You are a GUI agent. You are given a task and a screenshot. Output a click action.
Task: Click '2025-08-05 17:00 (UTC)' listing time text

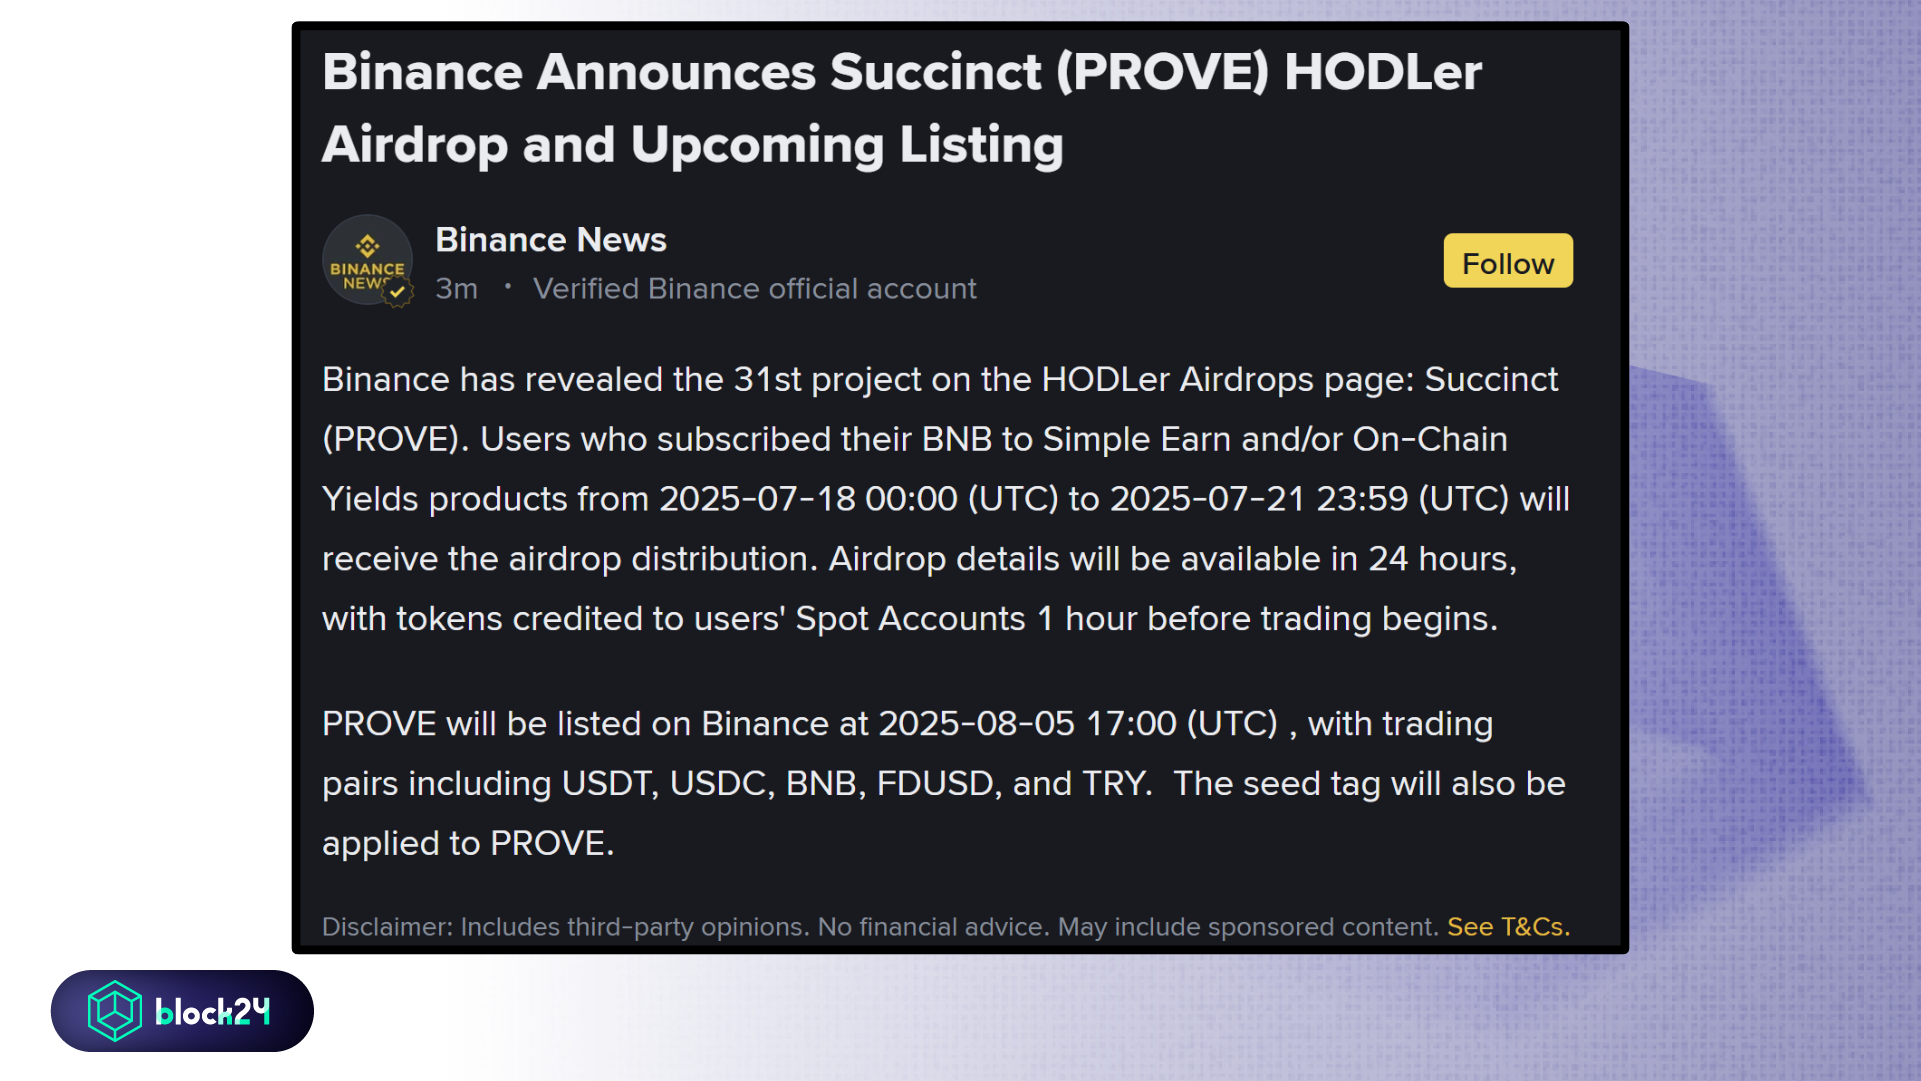pos(1078,724)
